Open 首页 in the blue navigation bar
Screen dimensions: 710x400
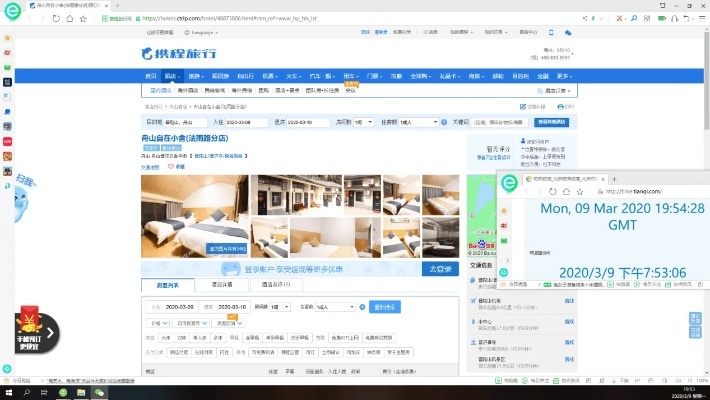151,76
